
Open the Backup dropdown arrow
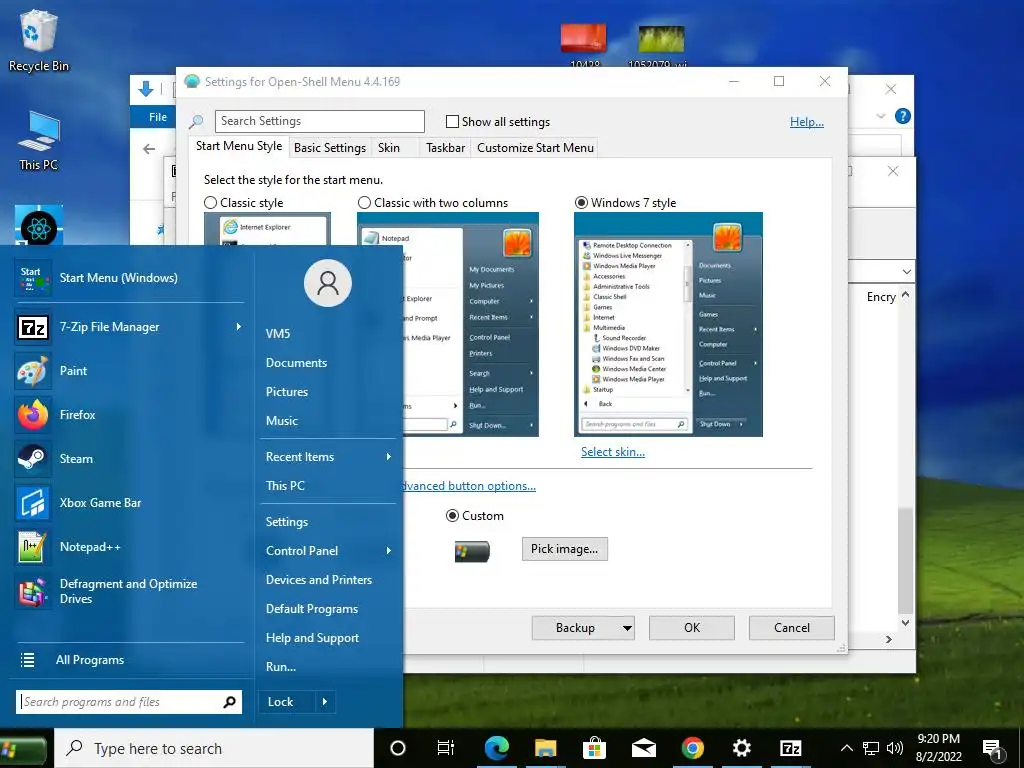(x=627, y=628)
